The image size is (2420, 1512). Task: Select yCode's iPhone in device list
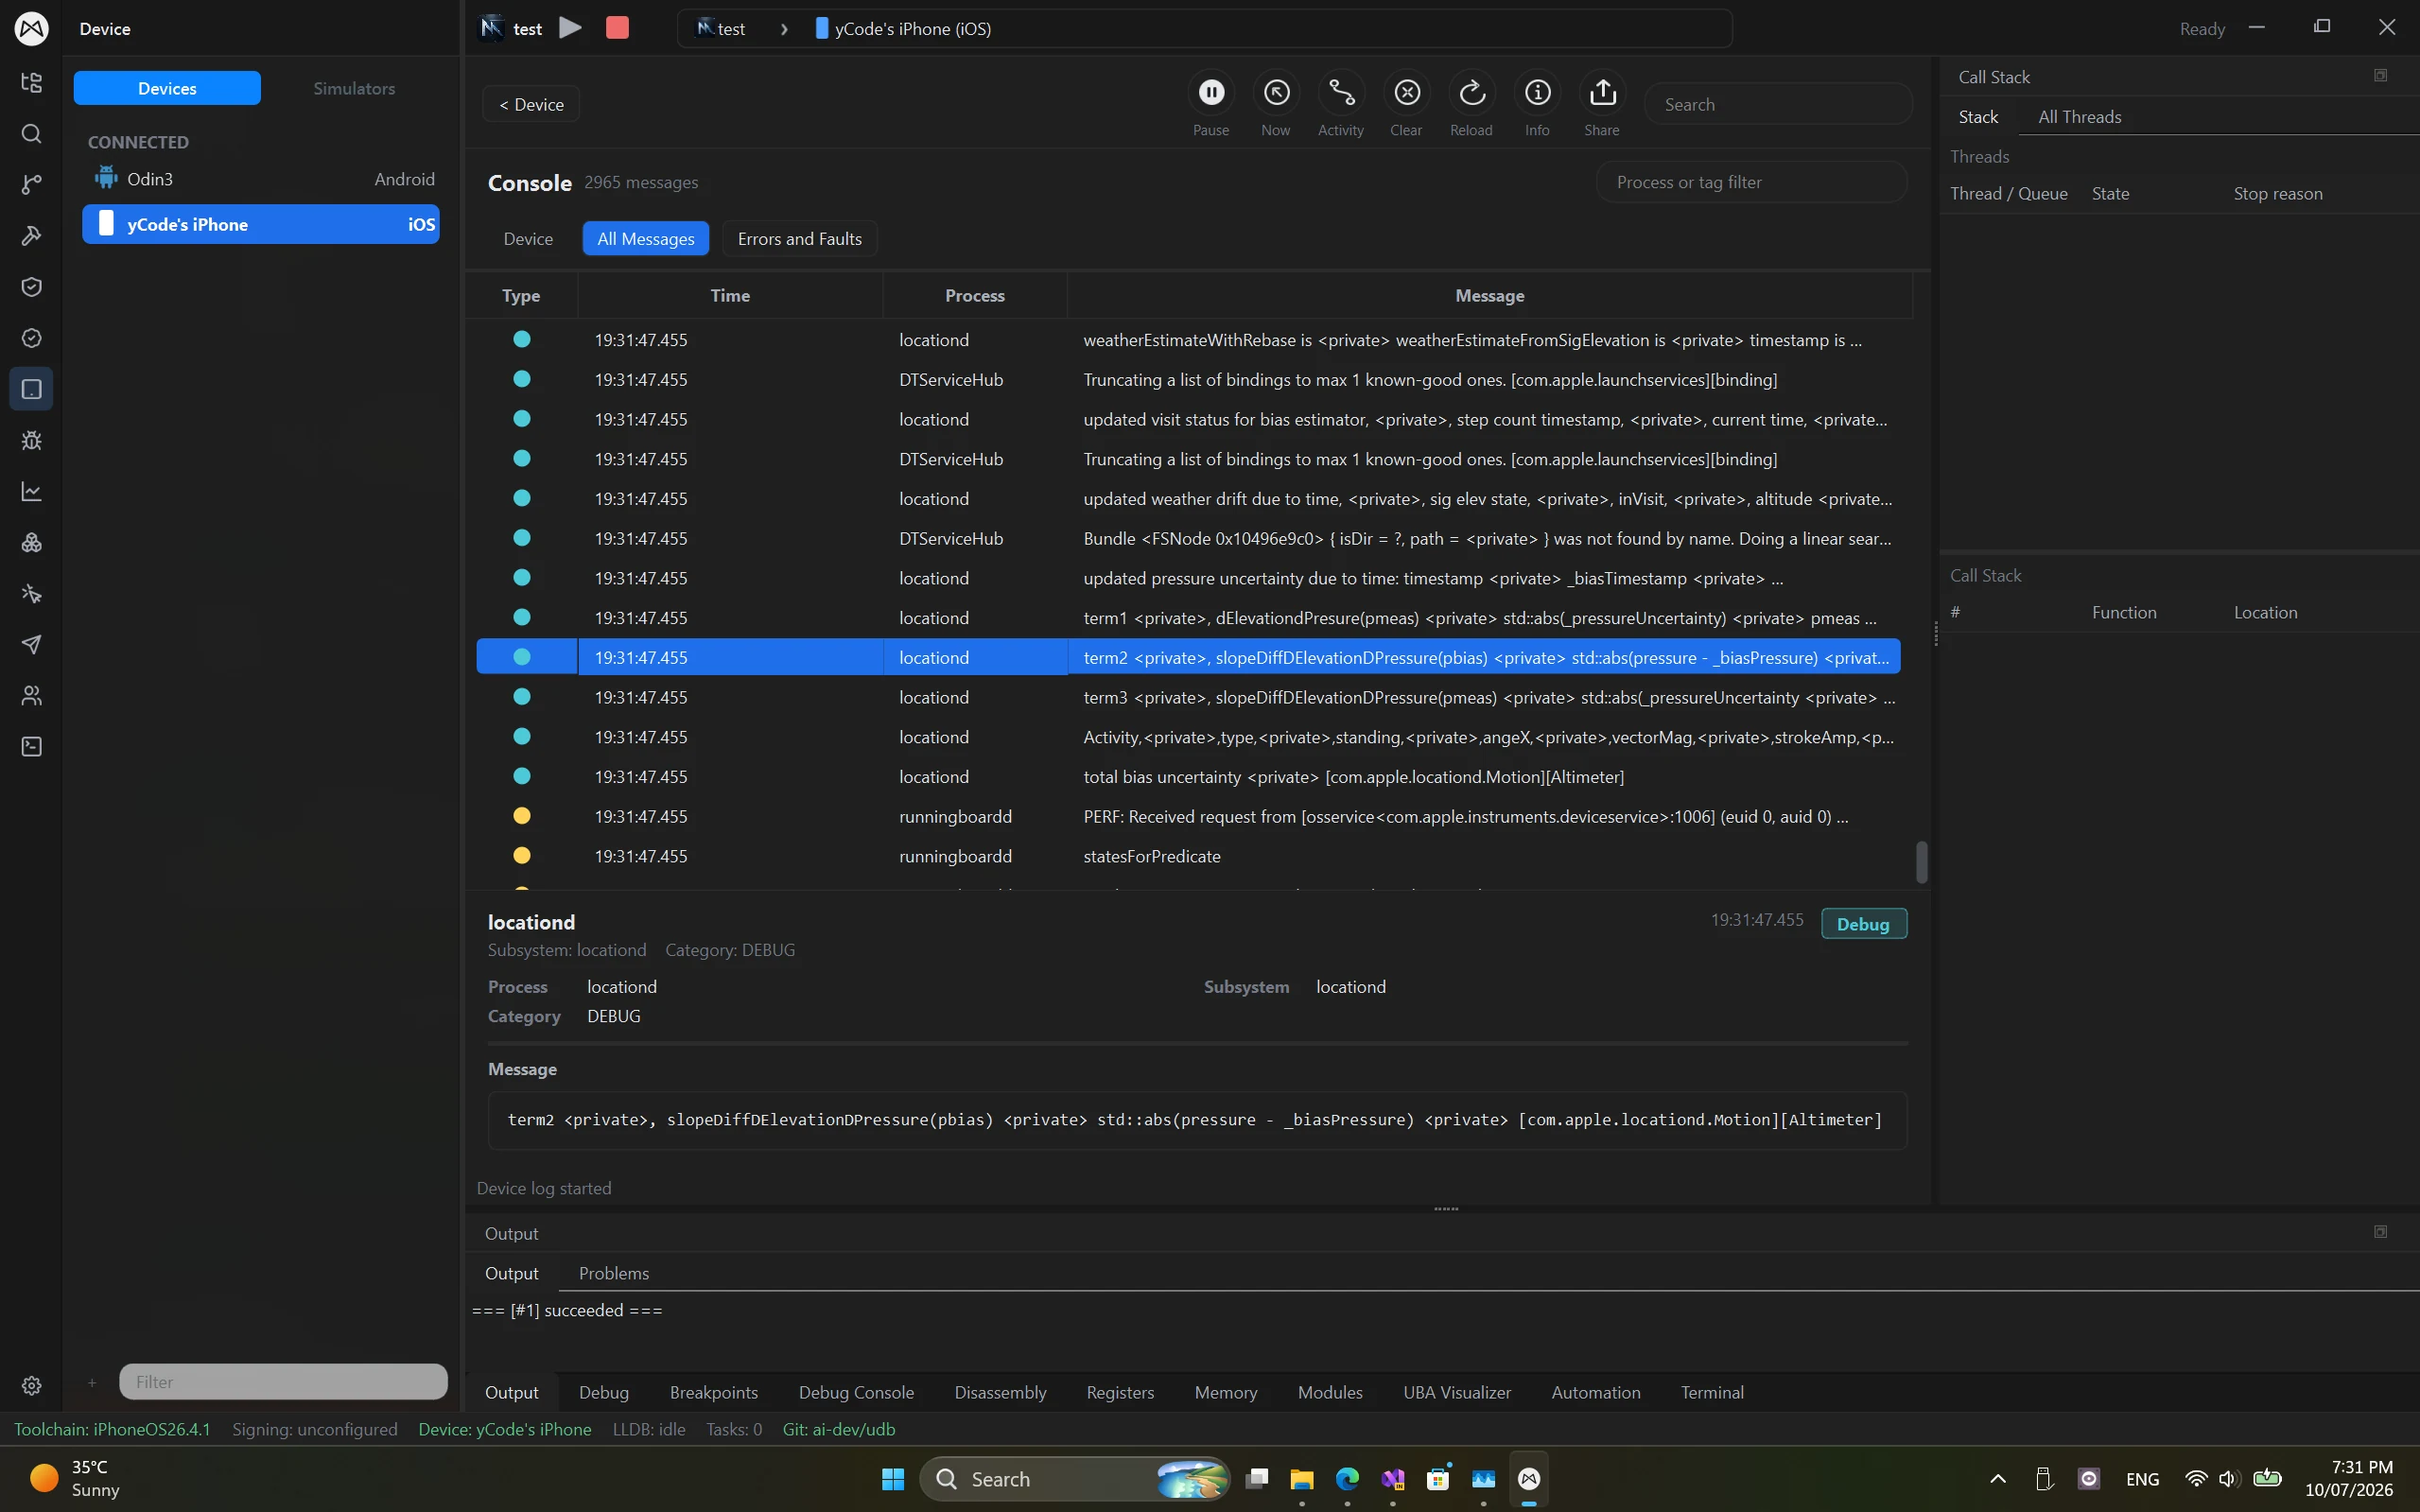pos(261,224)
